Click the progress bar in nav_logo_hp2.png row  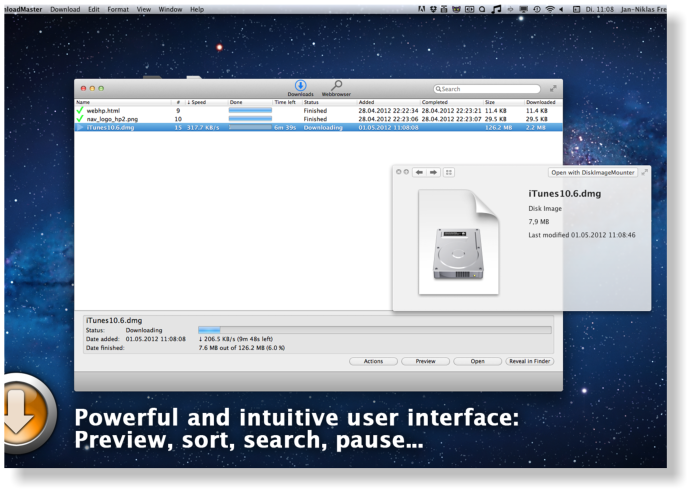250,119
